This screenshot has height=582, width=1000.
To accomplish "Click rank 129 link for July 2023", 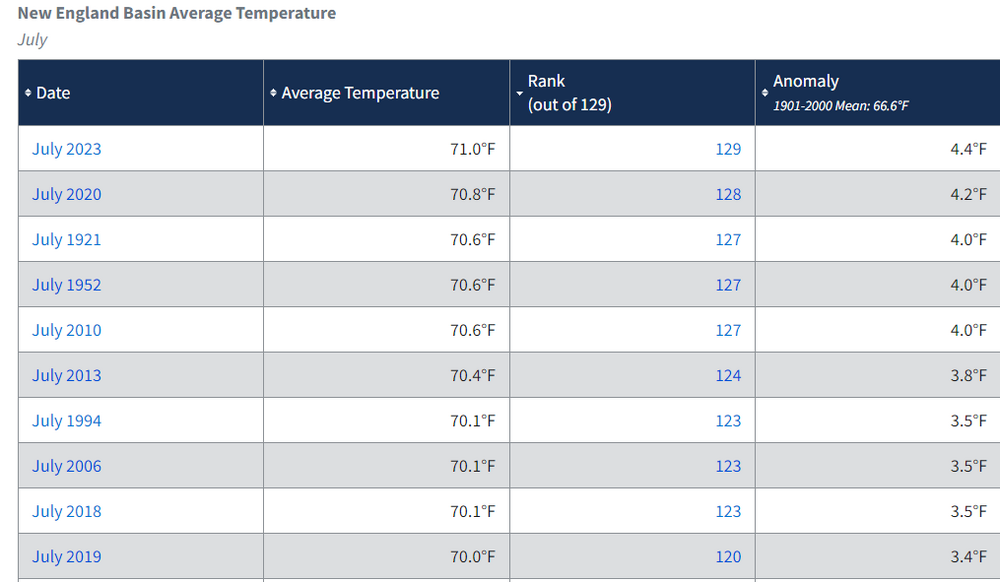I will point(728,149).
